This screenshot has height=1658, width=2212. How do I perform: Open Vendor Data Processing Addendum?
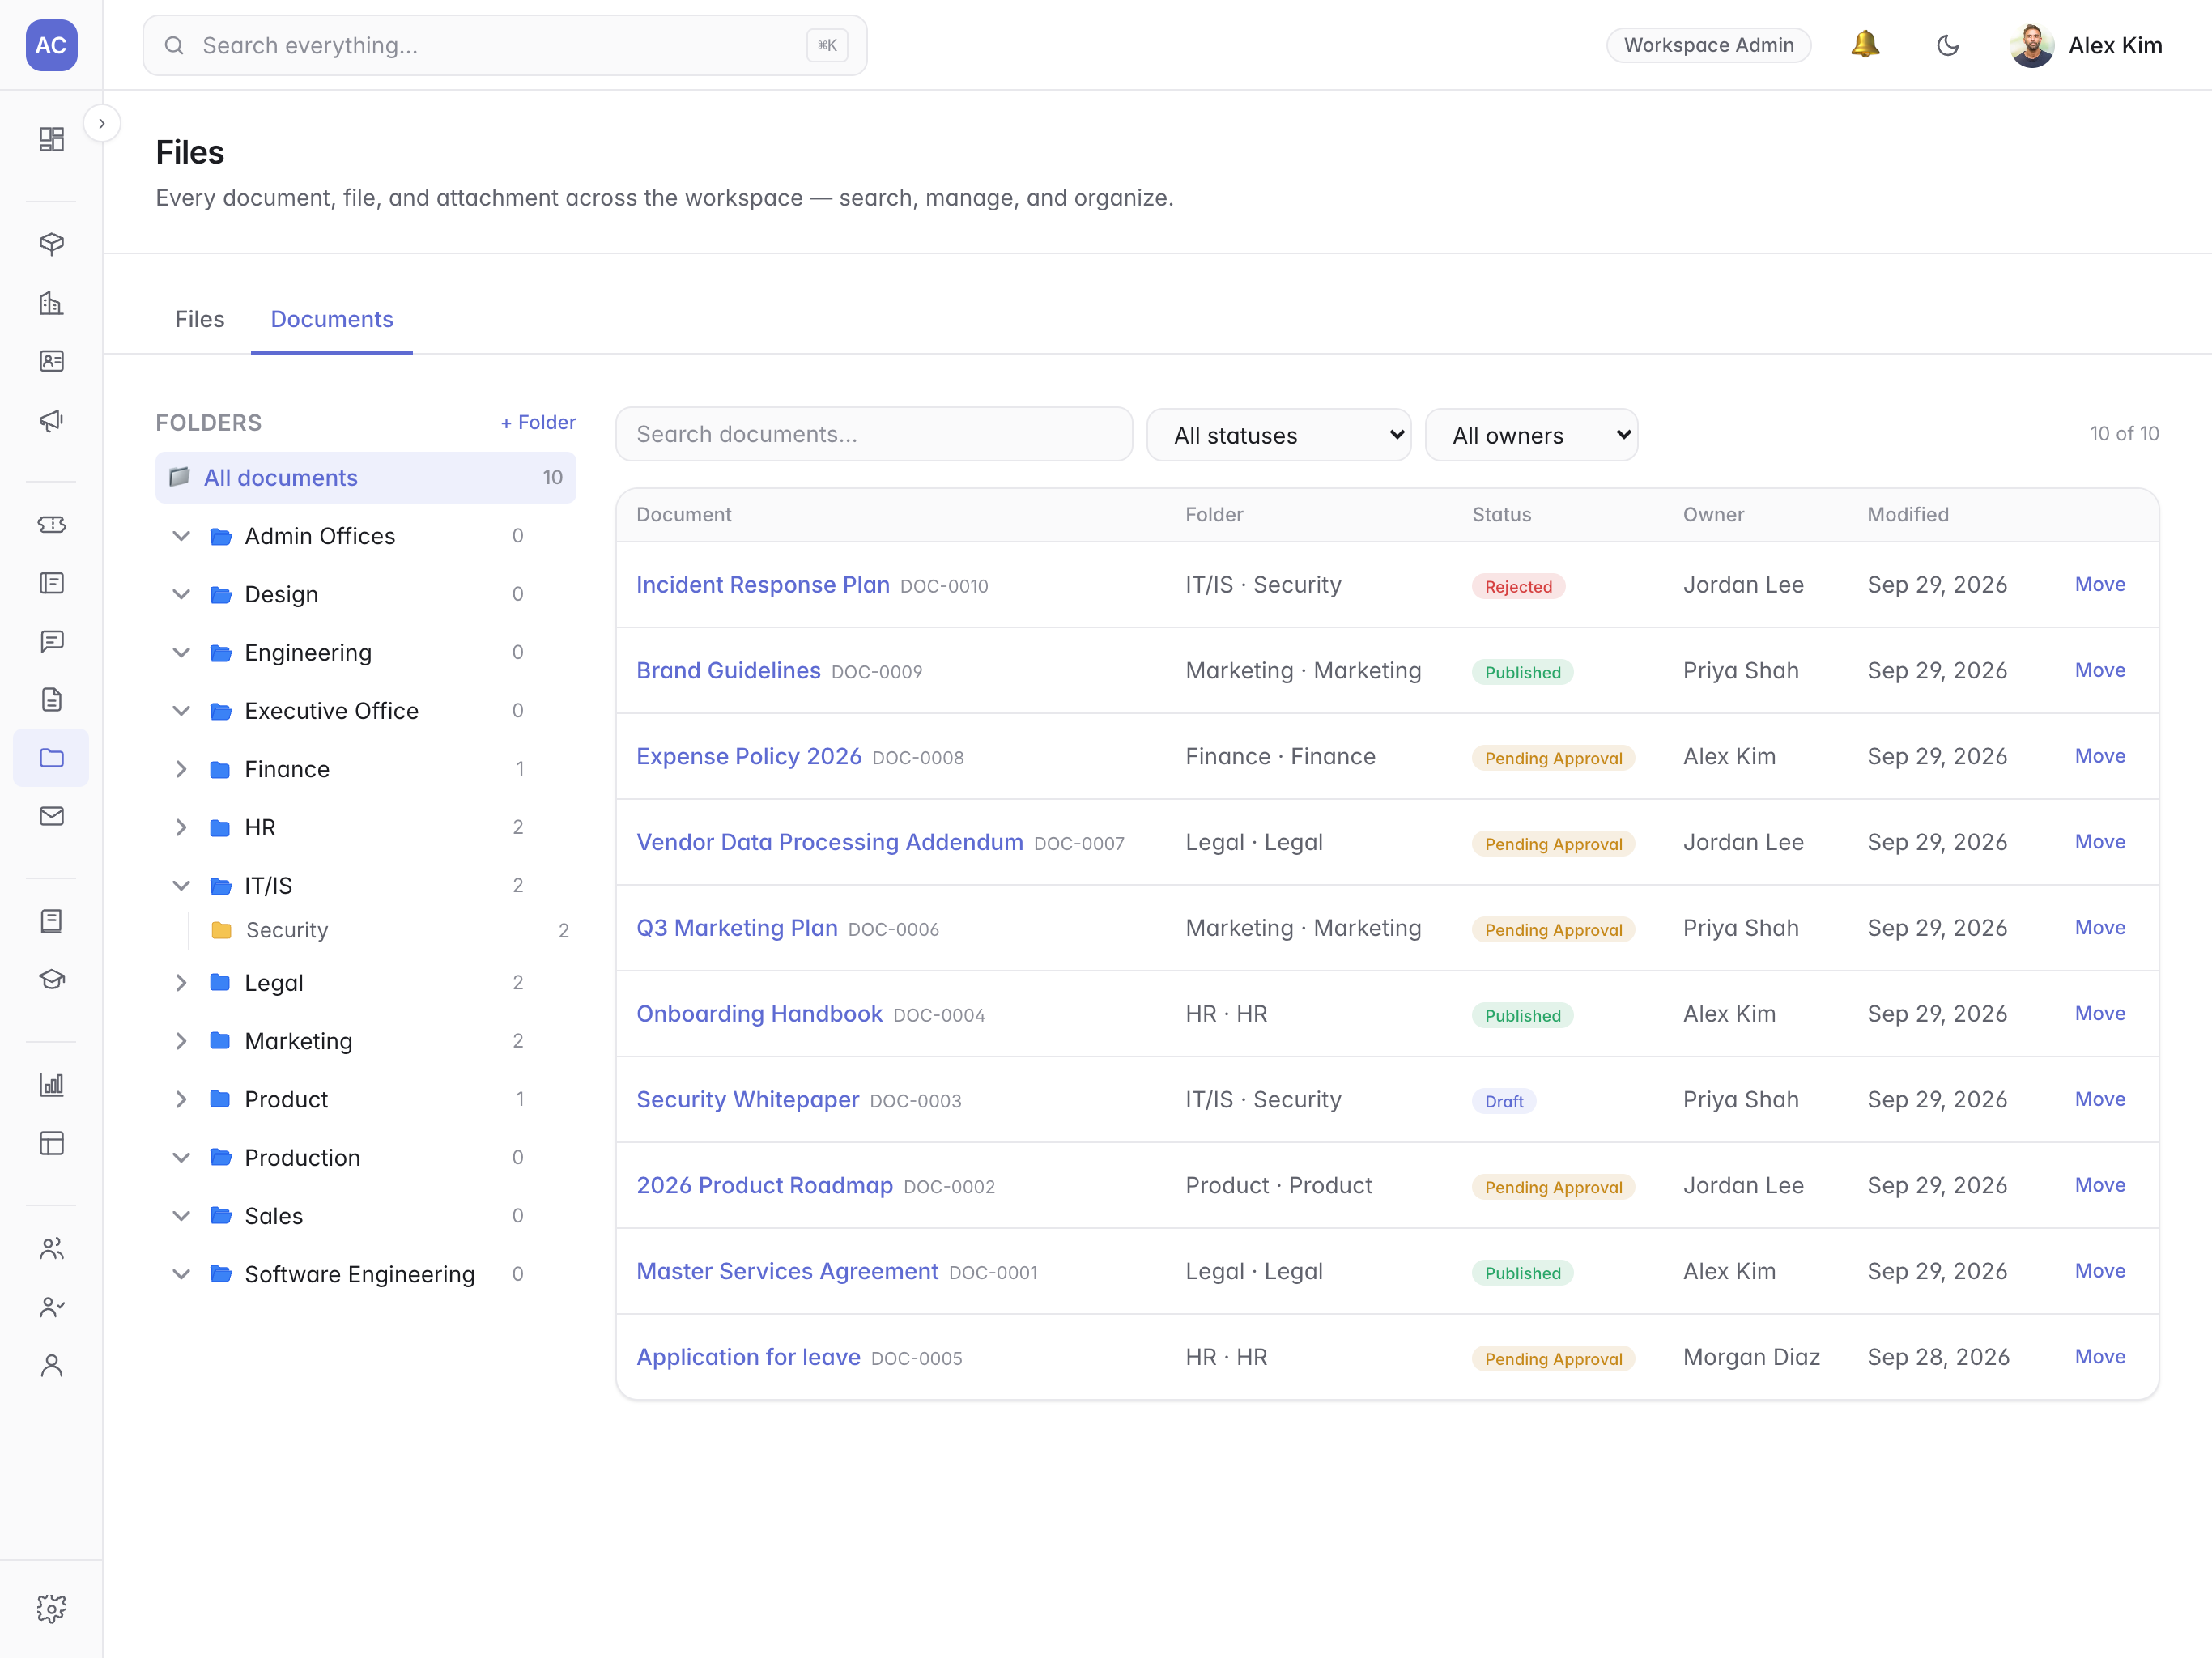829,842
